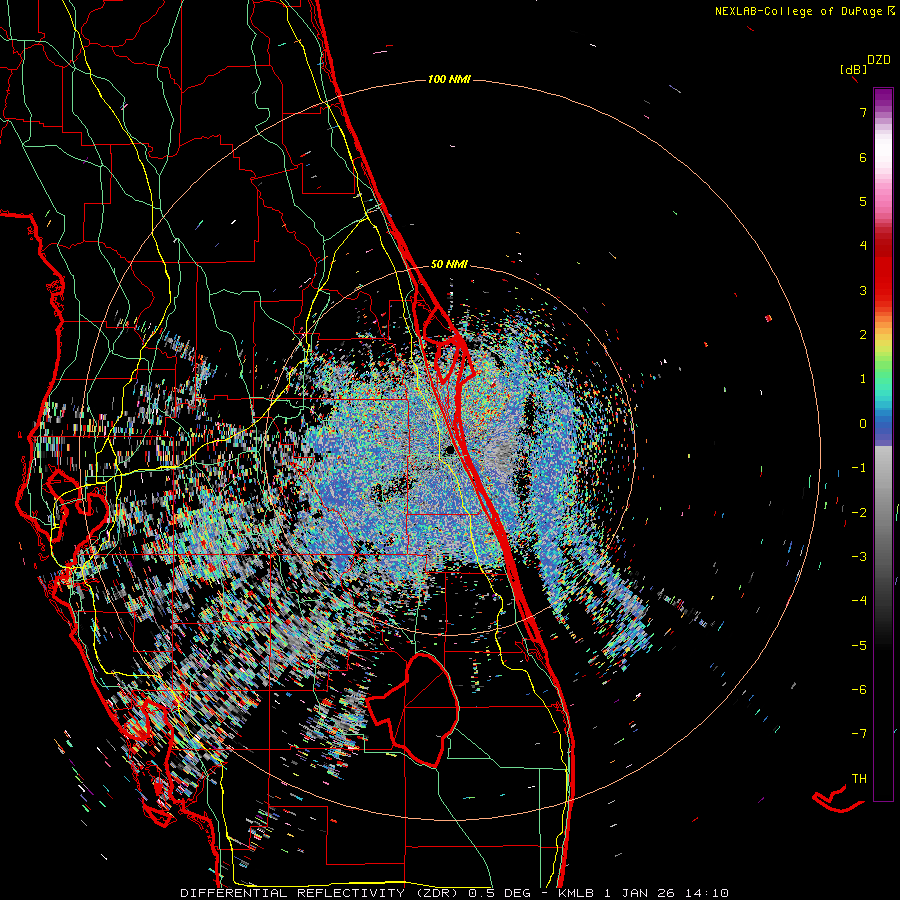Click the NEXLAB-College of DuPage label
Screen dimensions: 900x900
[798, 11]
